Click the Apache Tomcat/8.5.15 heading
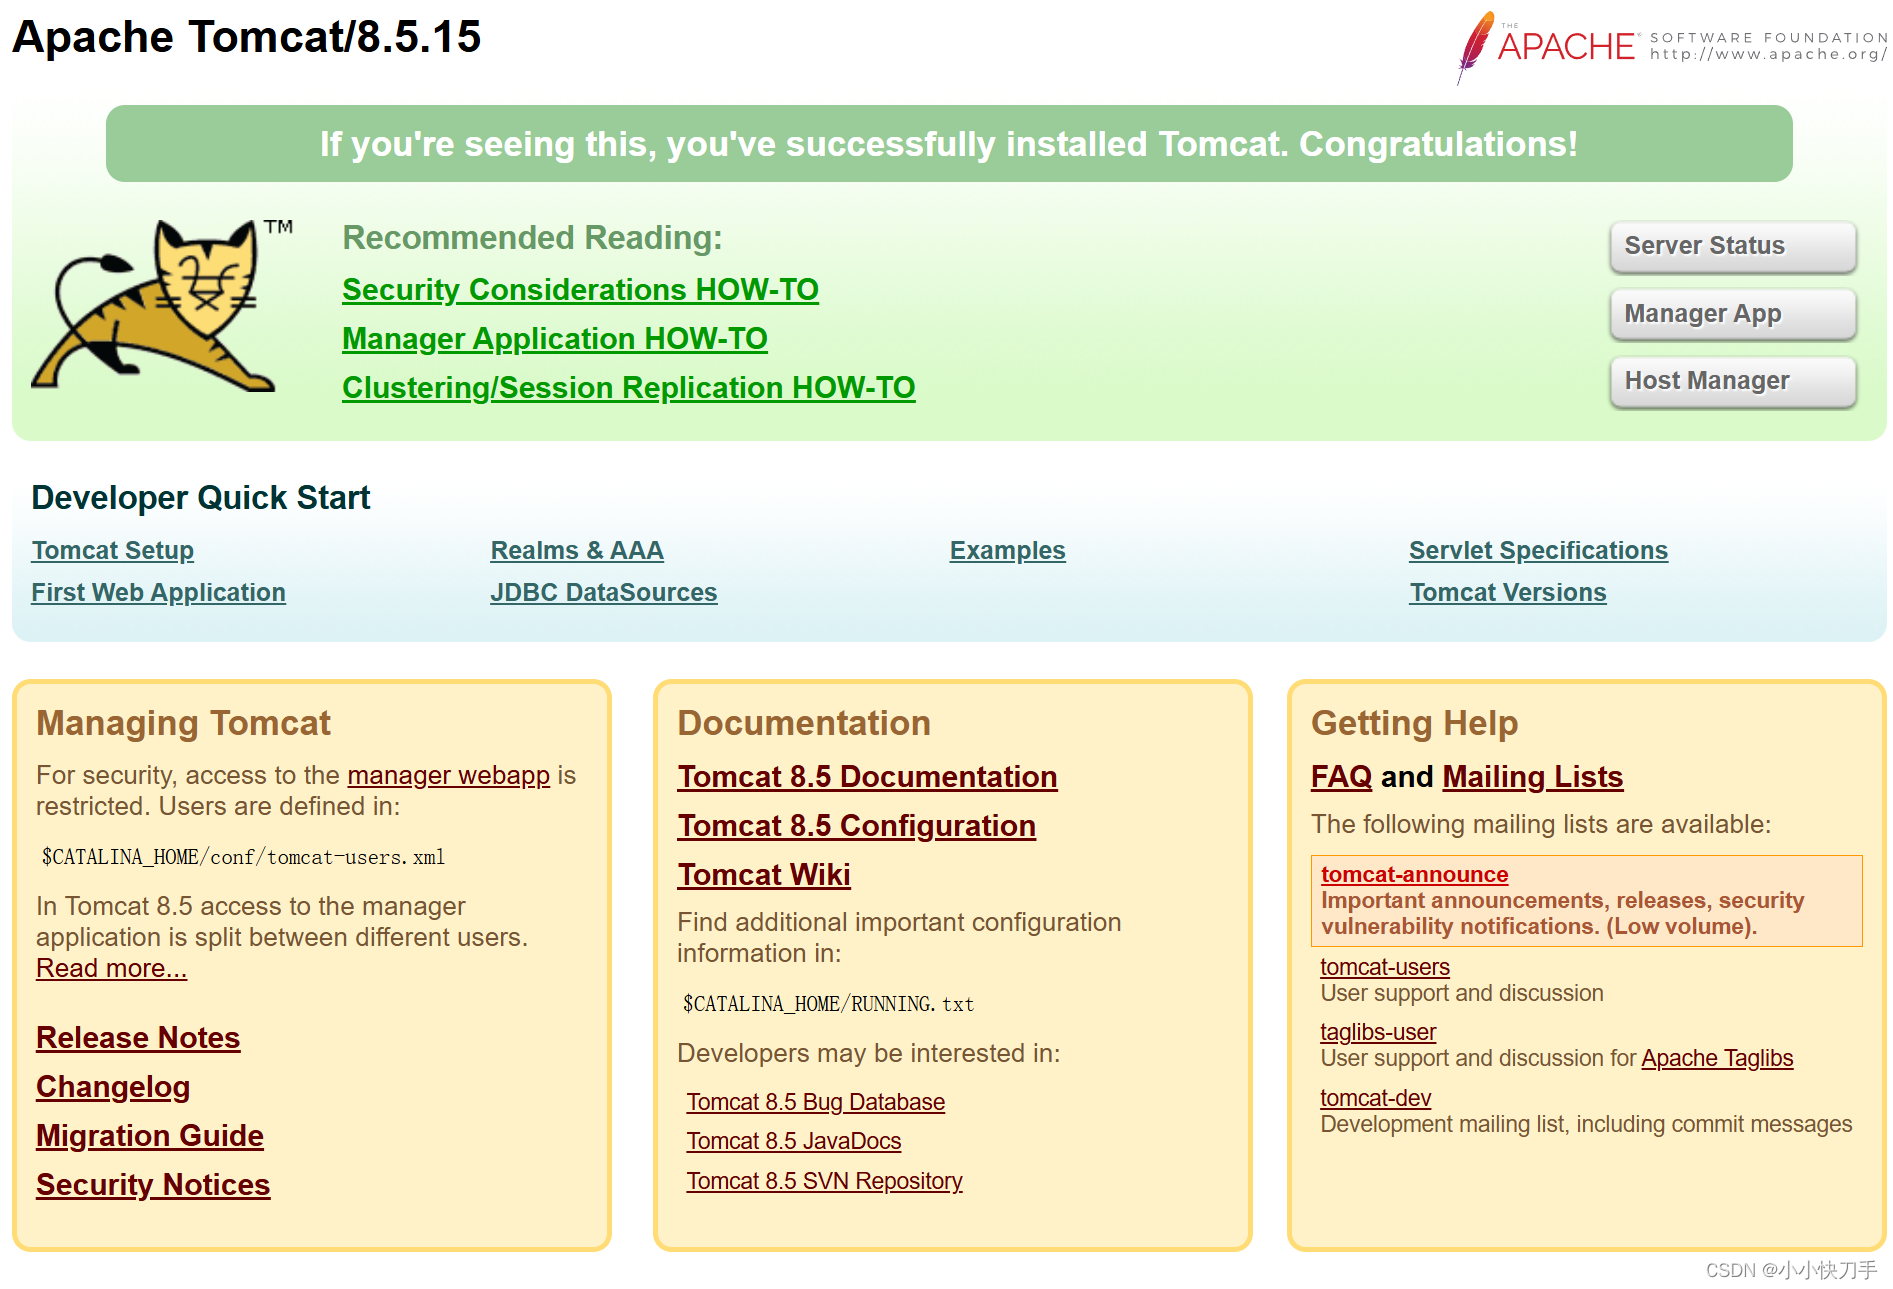Screen dimensions: 1893x1289 coord(247,37)
